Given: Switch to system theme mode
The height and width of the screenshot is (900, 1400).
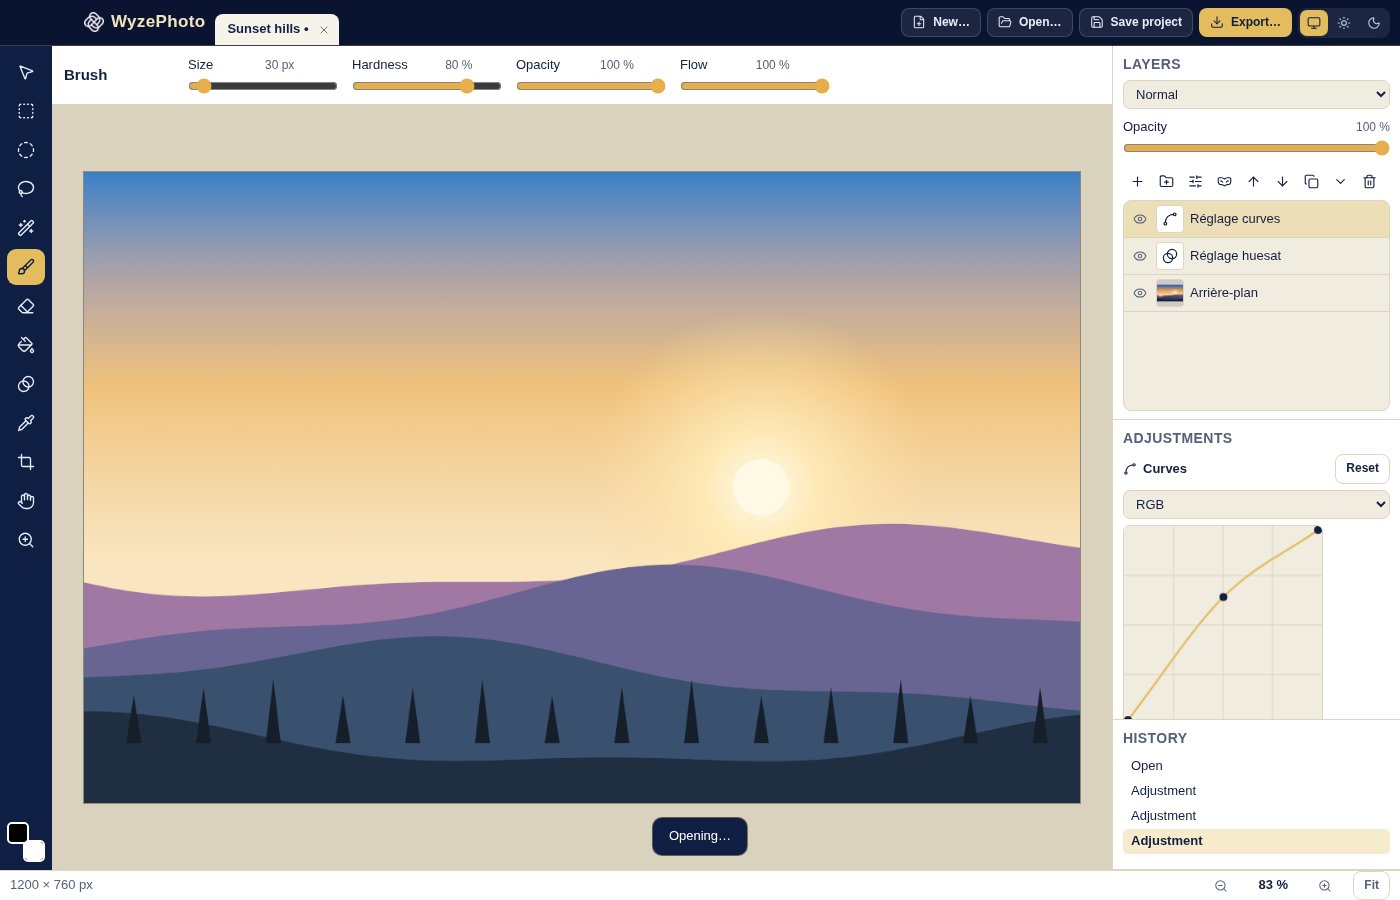Looking at the screenshot, I should coord(1314,23).
